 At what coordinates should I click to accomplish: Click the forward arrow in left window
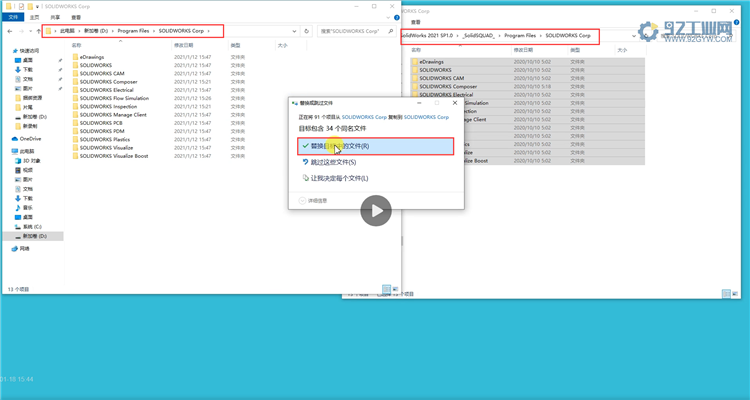coord(21,31)
